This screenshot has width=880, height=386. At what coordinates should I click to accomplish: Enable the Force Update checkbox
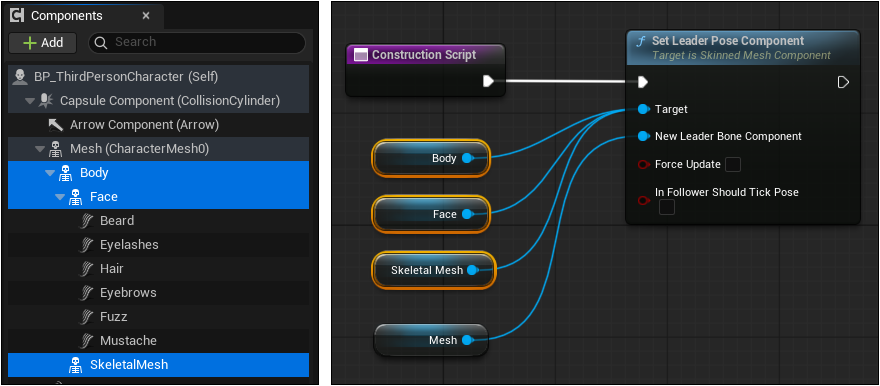(x=733, y=165)
